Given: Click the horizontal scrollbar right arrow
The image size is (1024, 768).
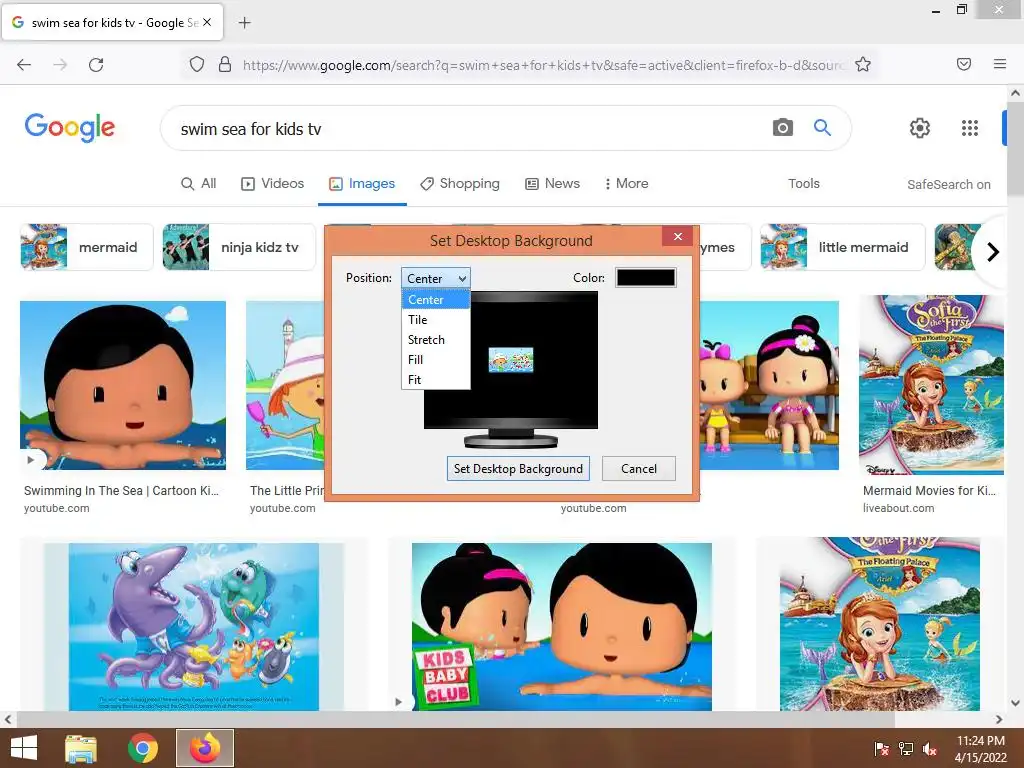Looking at the screenshot, I should coord(999,719).
